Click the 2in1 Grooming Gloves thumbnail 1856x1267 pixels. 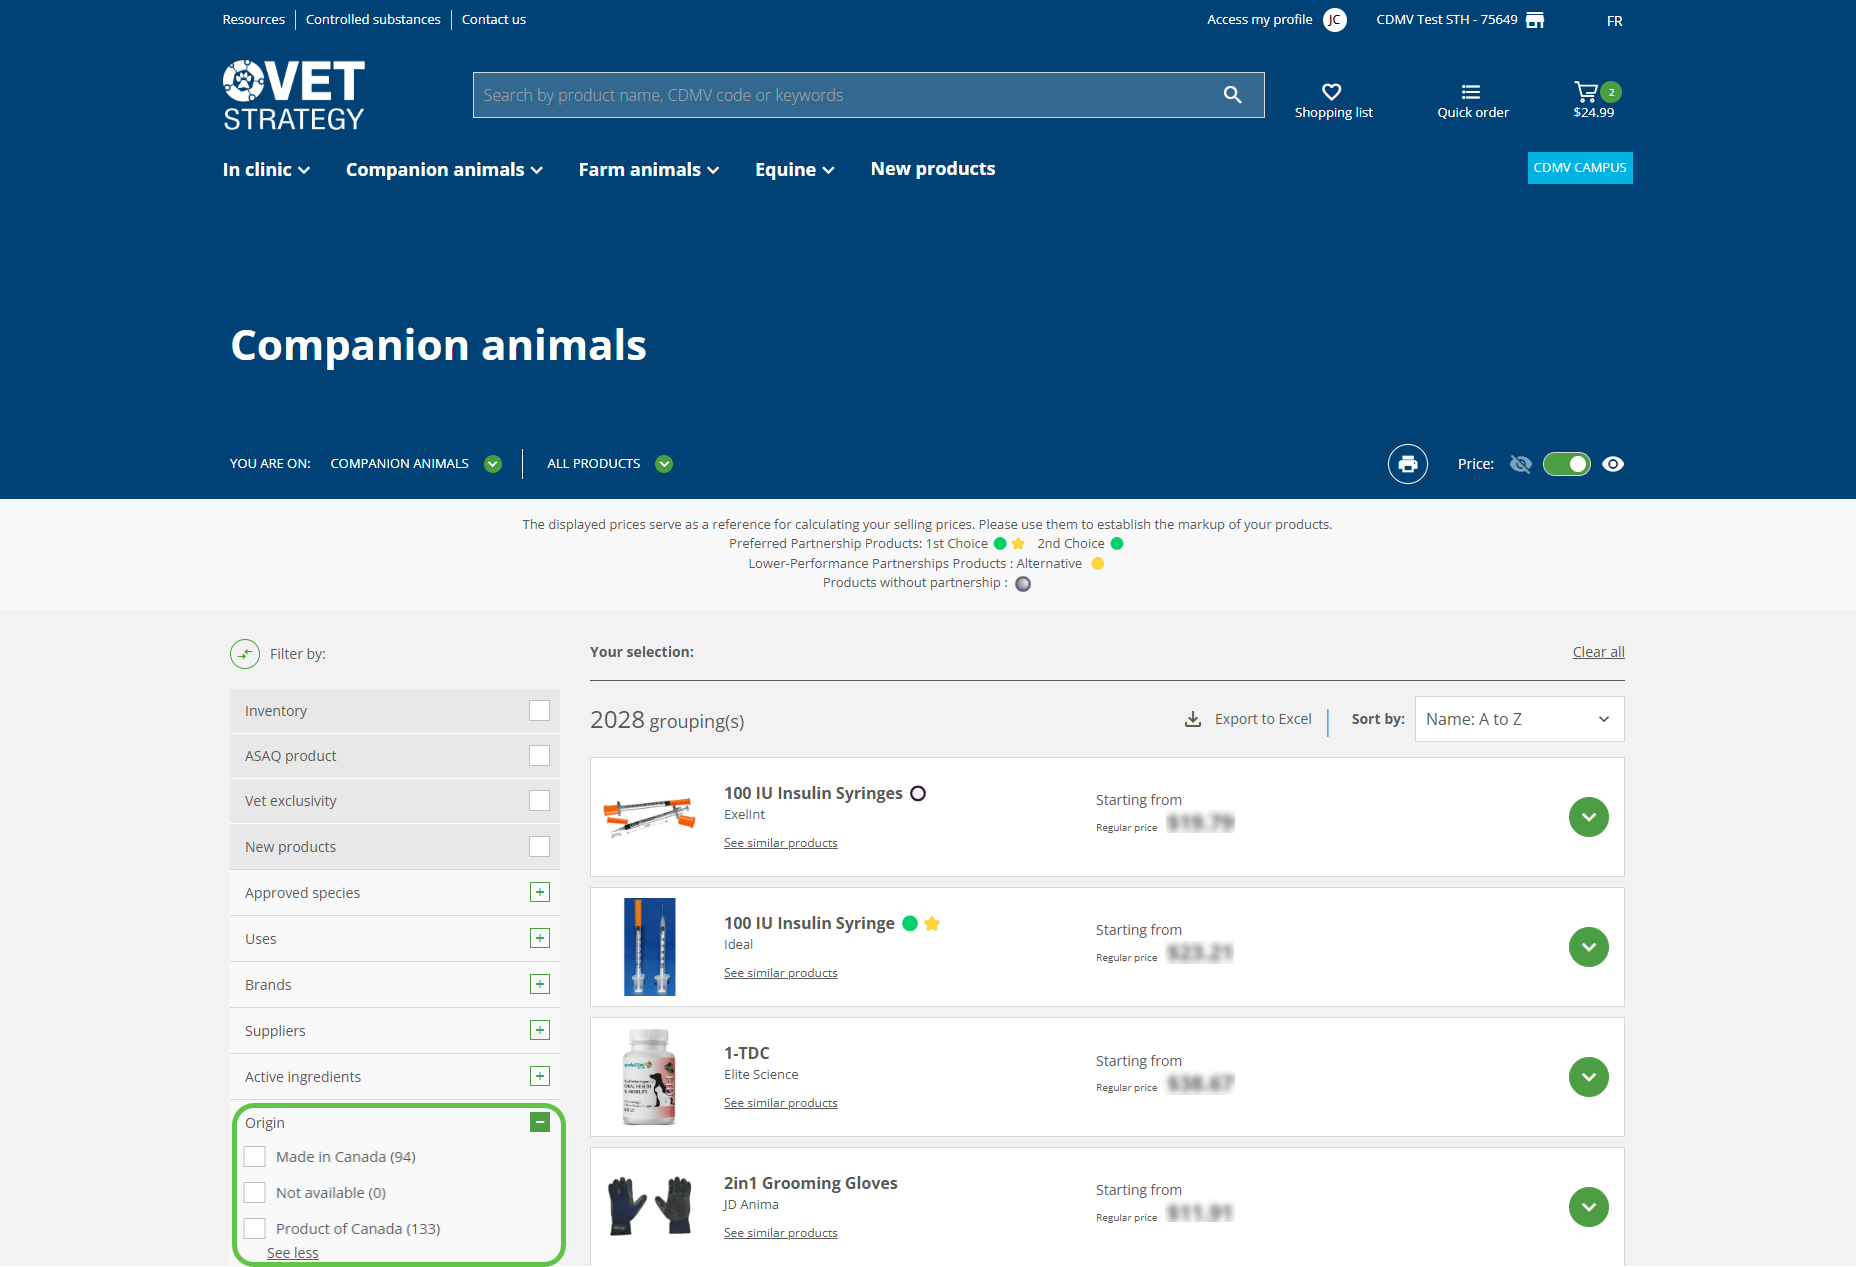[649, 1206]
